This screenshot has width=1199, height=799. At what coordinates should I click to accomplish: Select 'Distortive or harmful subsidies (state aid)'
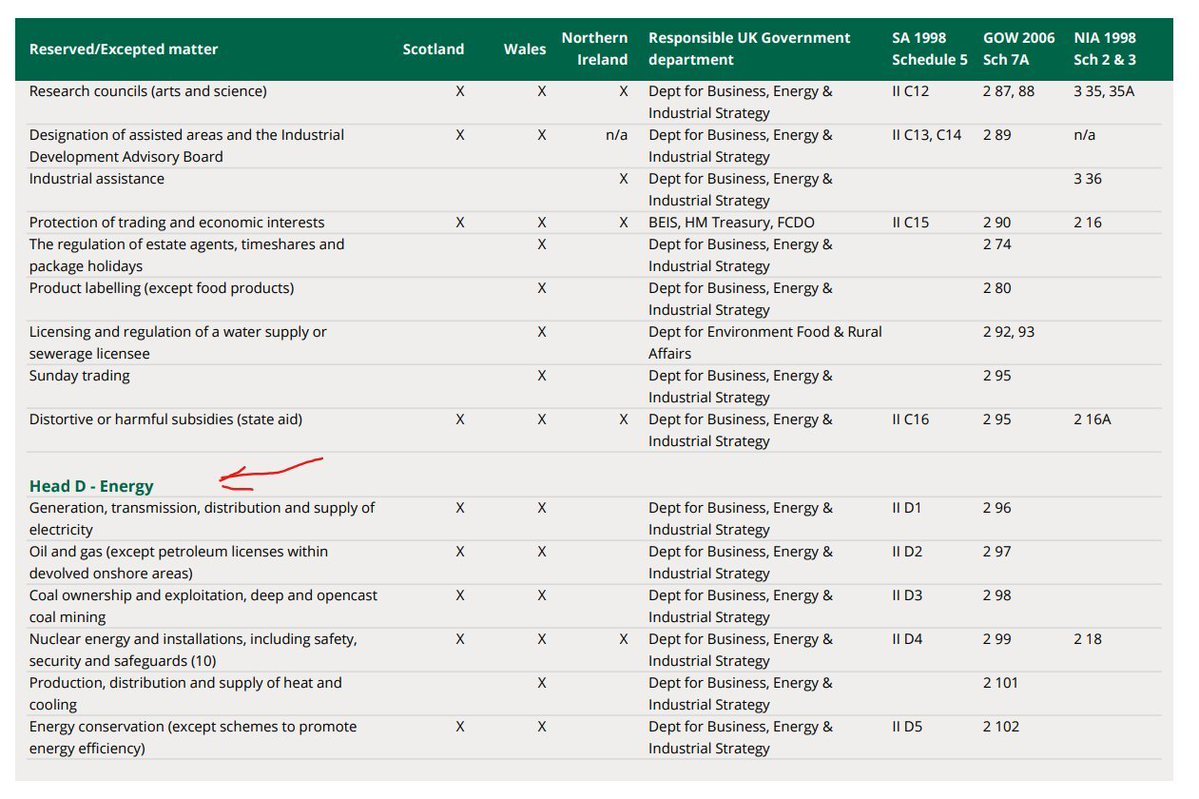[165, 420]
